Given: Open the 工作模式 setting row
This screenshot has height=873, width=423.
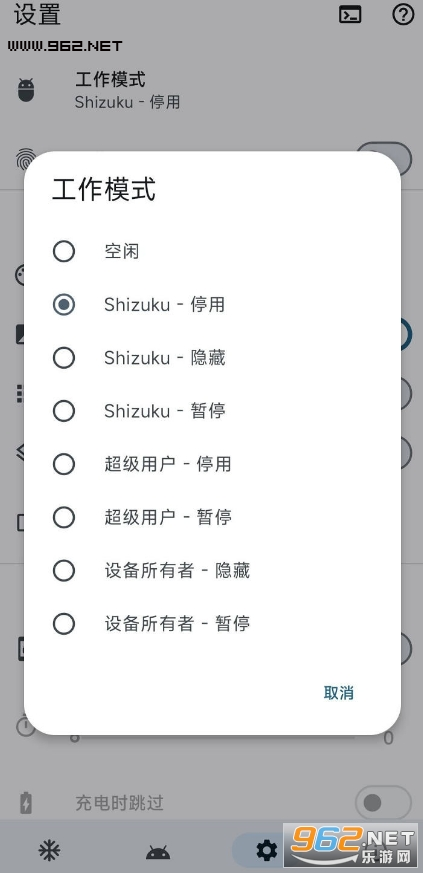Looking at the screenshot, I should tap(212, 90).
